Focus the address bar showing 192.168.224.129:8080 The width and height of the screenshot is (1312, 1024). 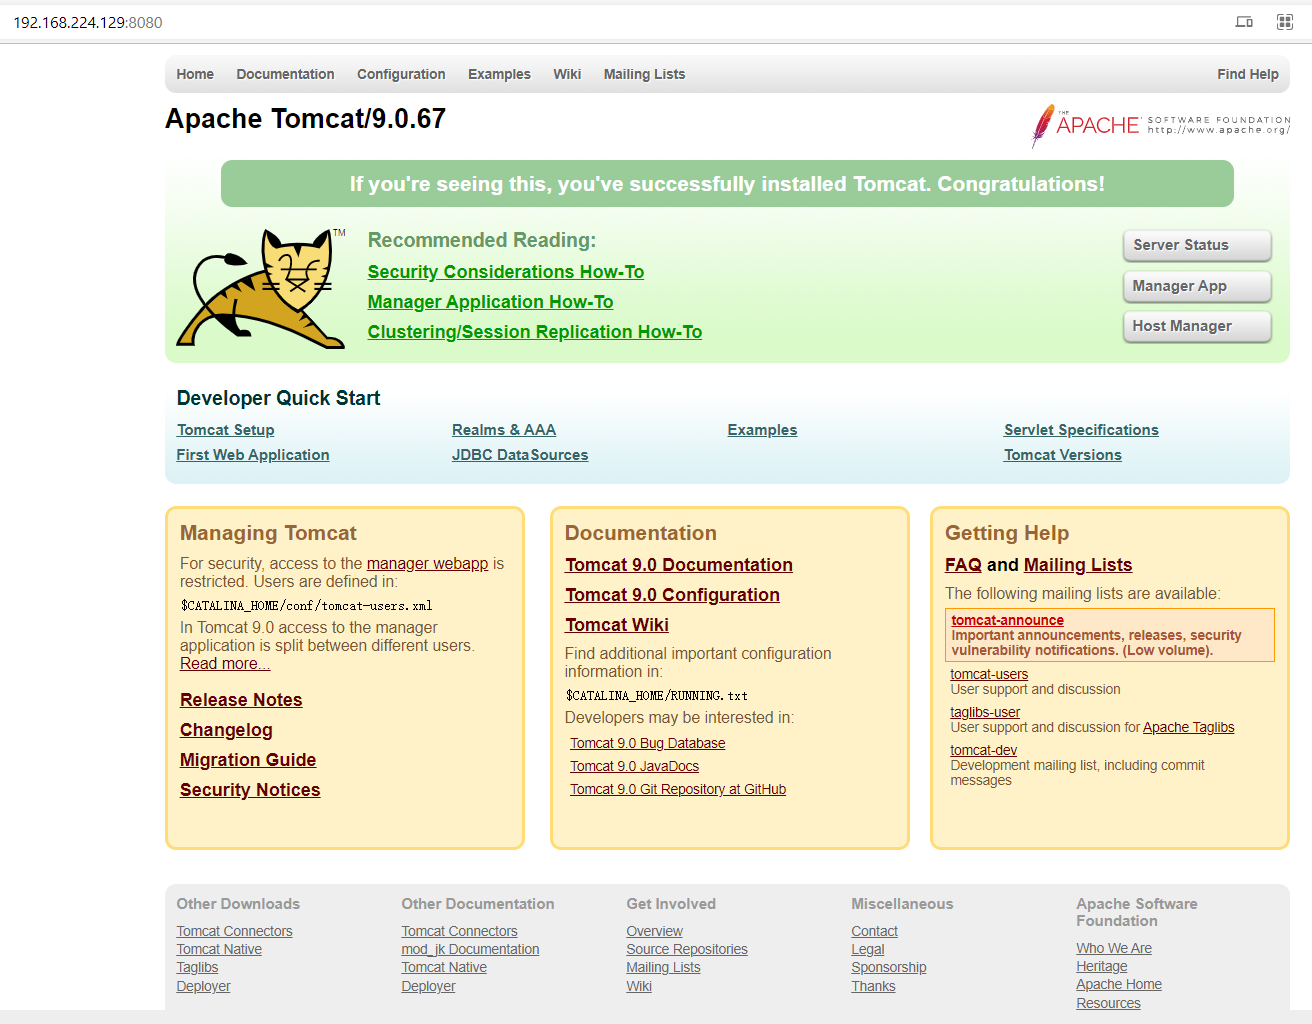tap(88, 22)
